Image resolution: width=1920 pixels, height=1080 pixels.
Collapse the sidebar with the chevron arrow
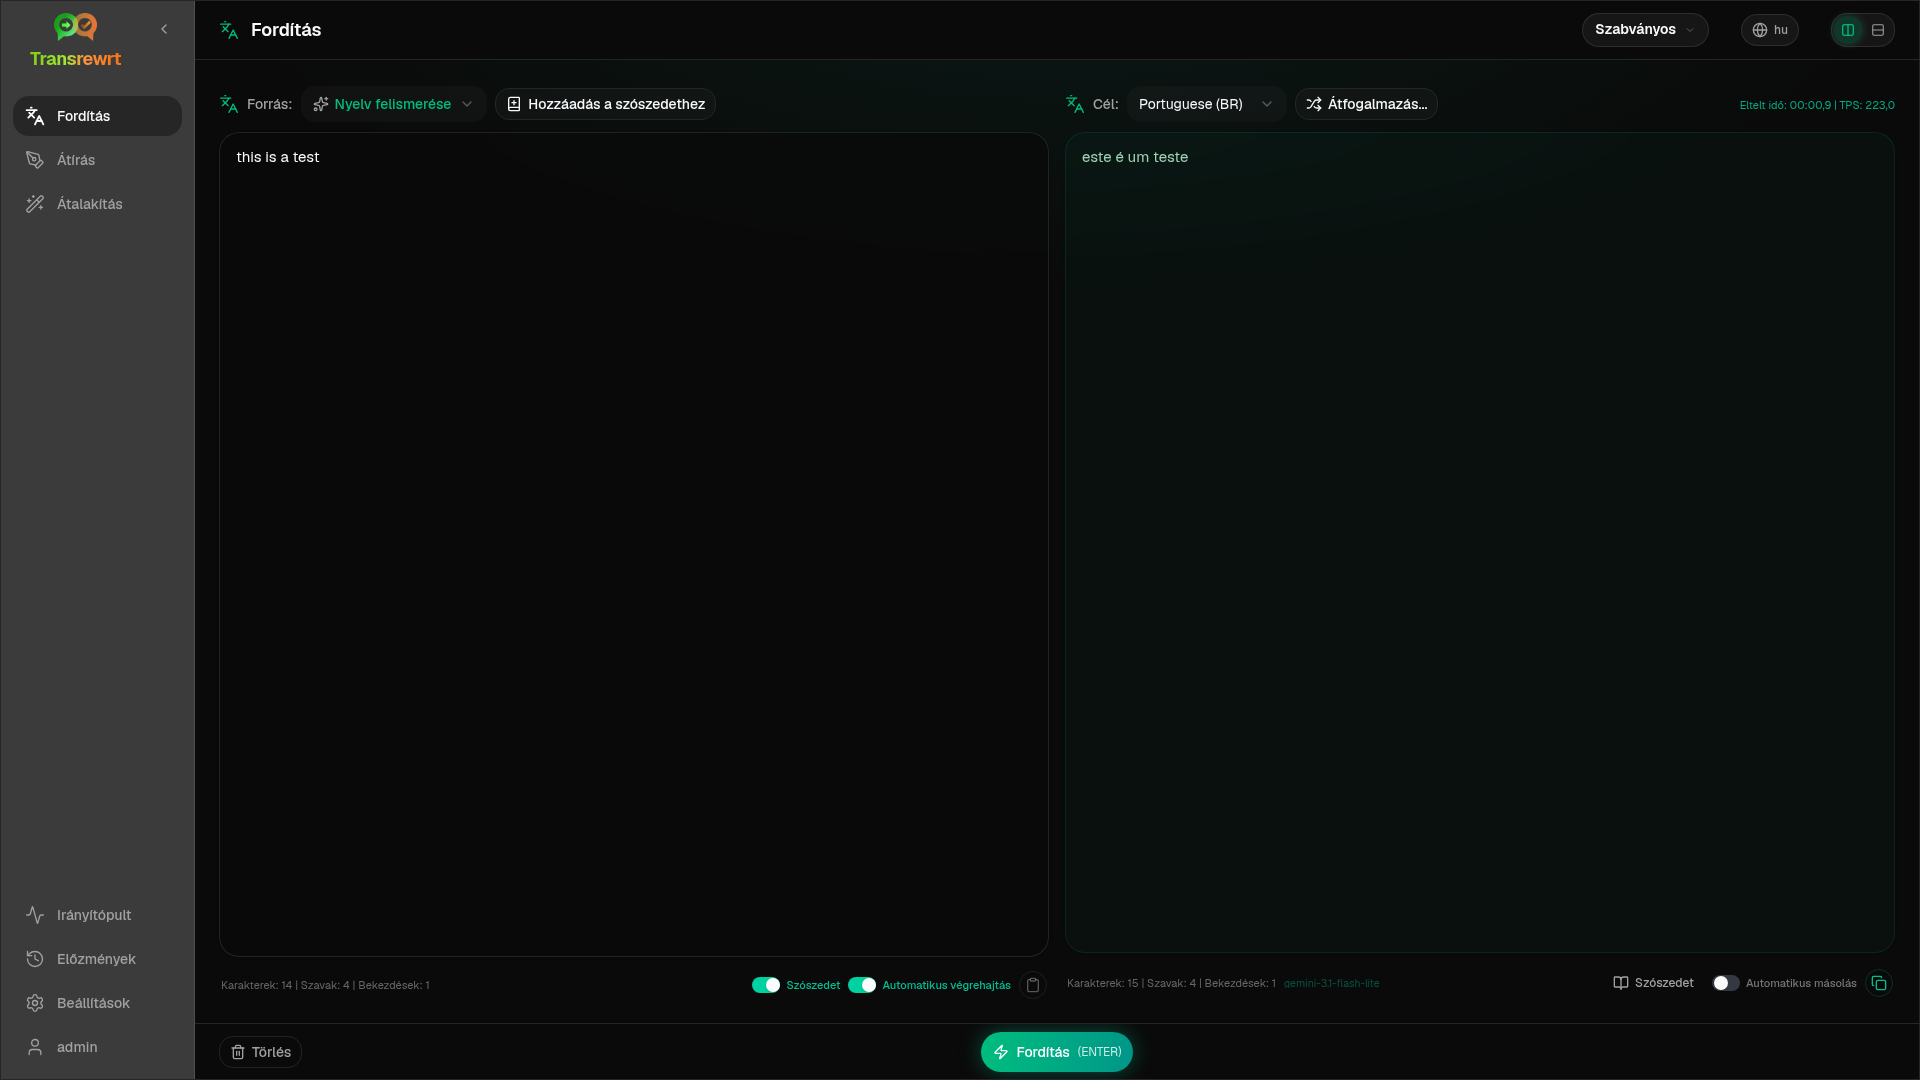[x=164, y=29]
